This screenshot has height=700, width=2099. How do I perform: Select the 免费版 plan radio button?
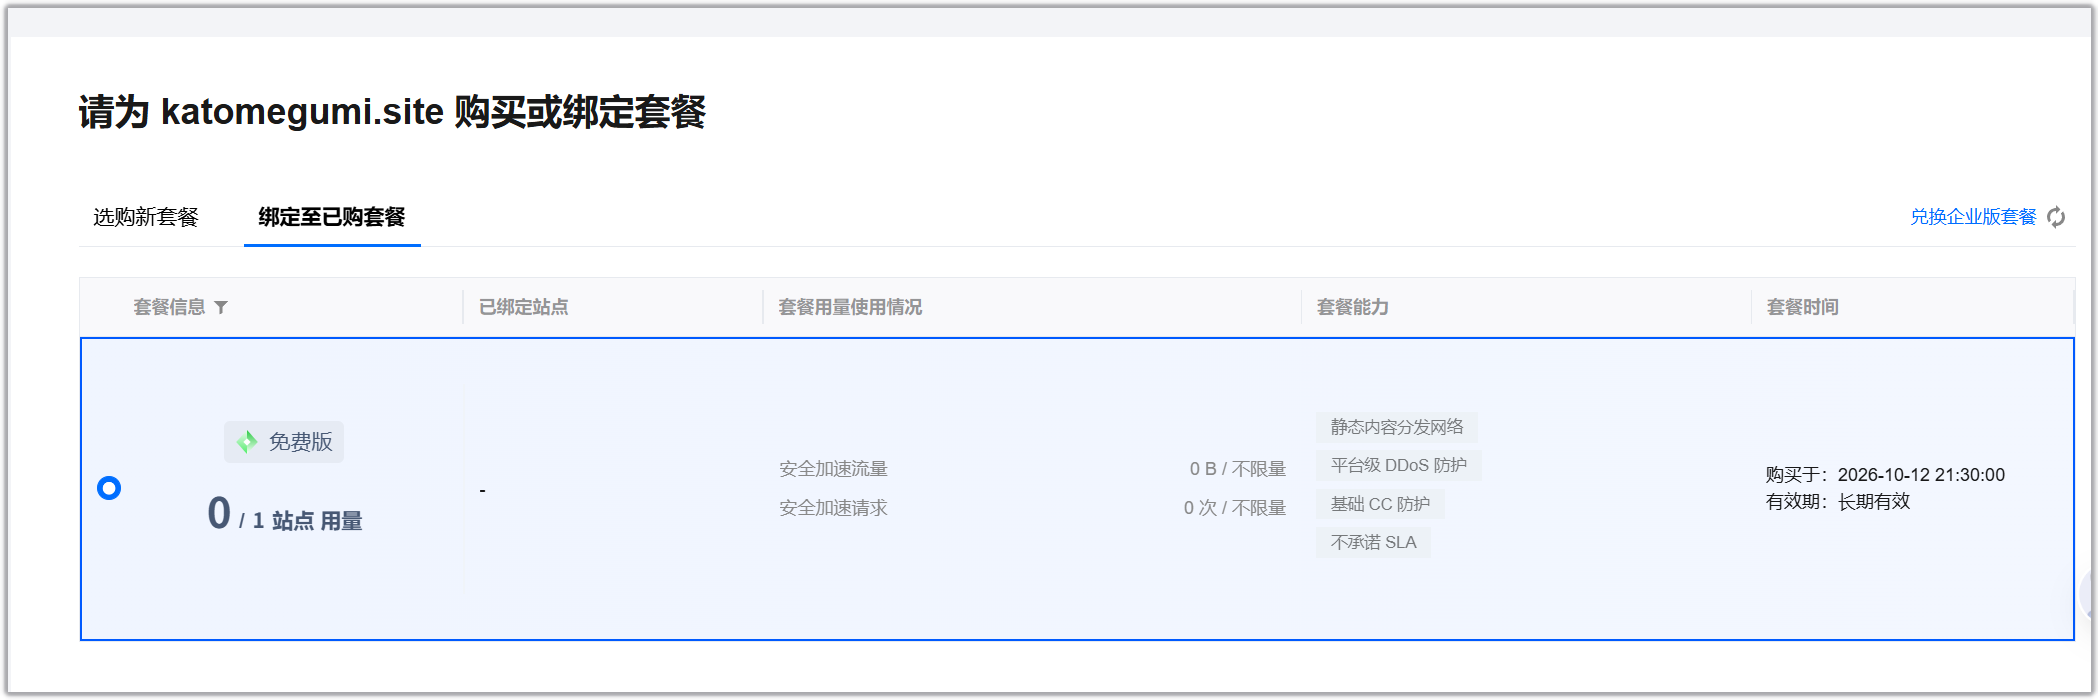(109, 488)
